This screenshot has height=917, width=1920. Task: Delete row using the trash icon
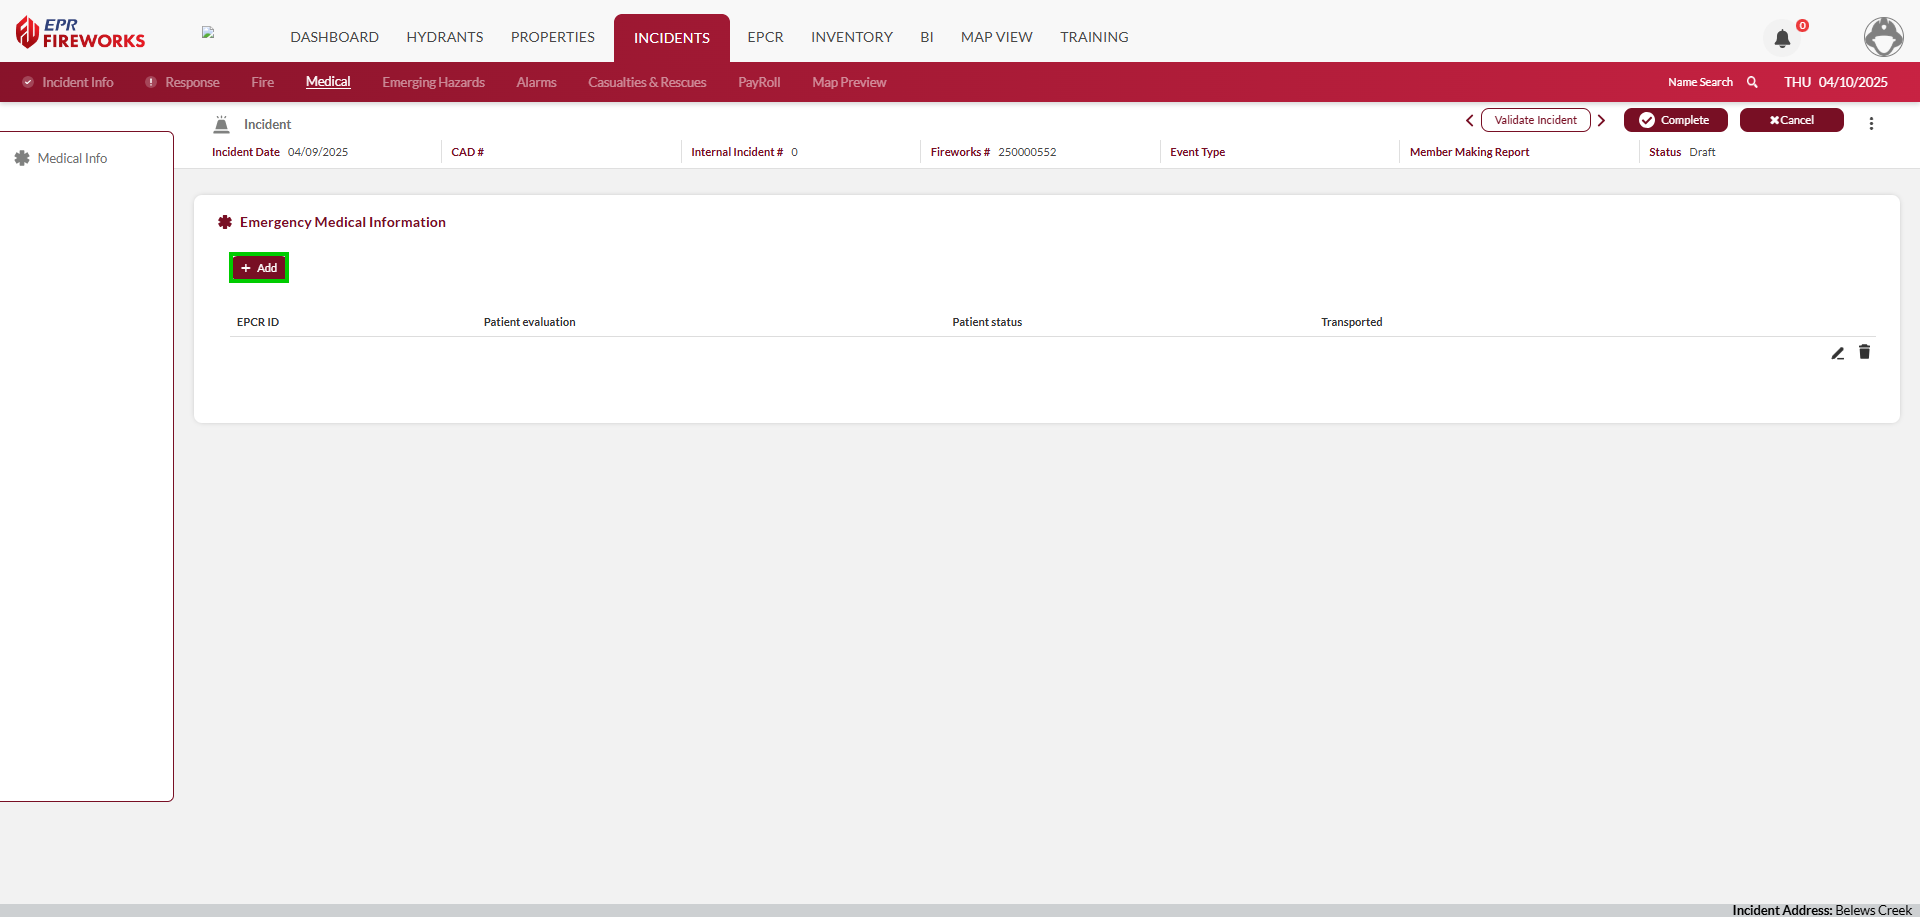tap(1864, 352)
